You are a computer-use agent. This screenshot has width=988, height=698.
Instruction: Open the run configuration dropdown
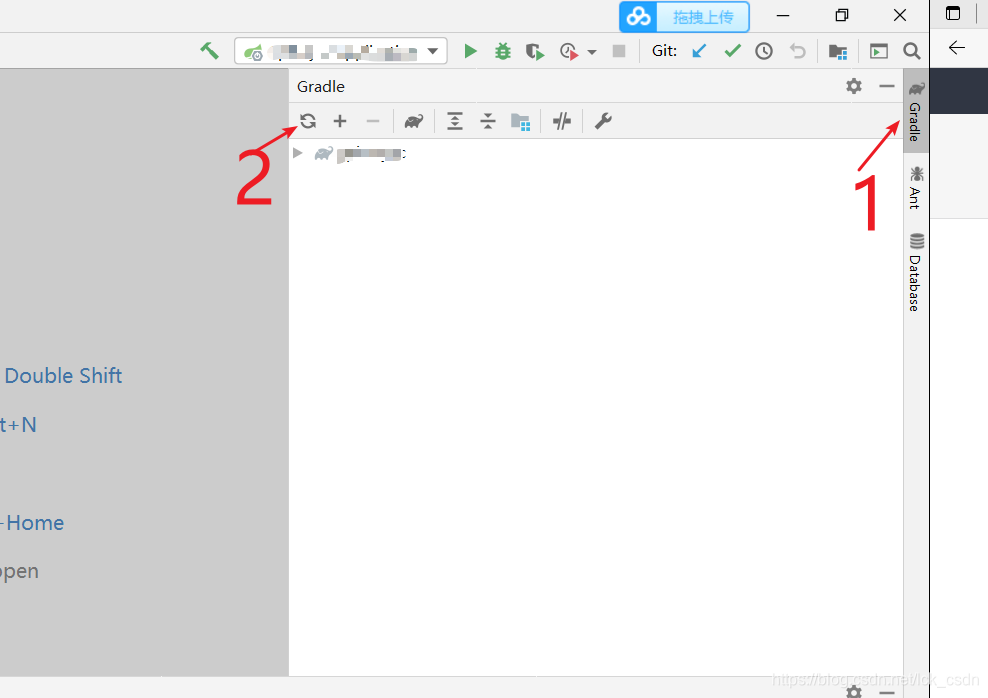click(341, 51)
